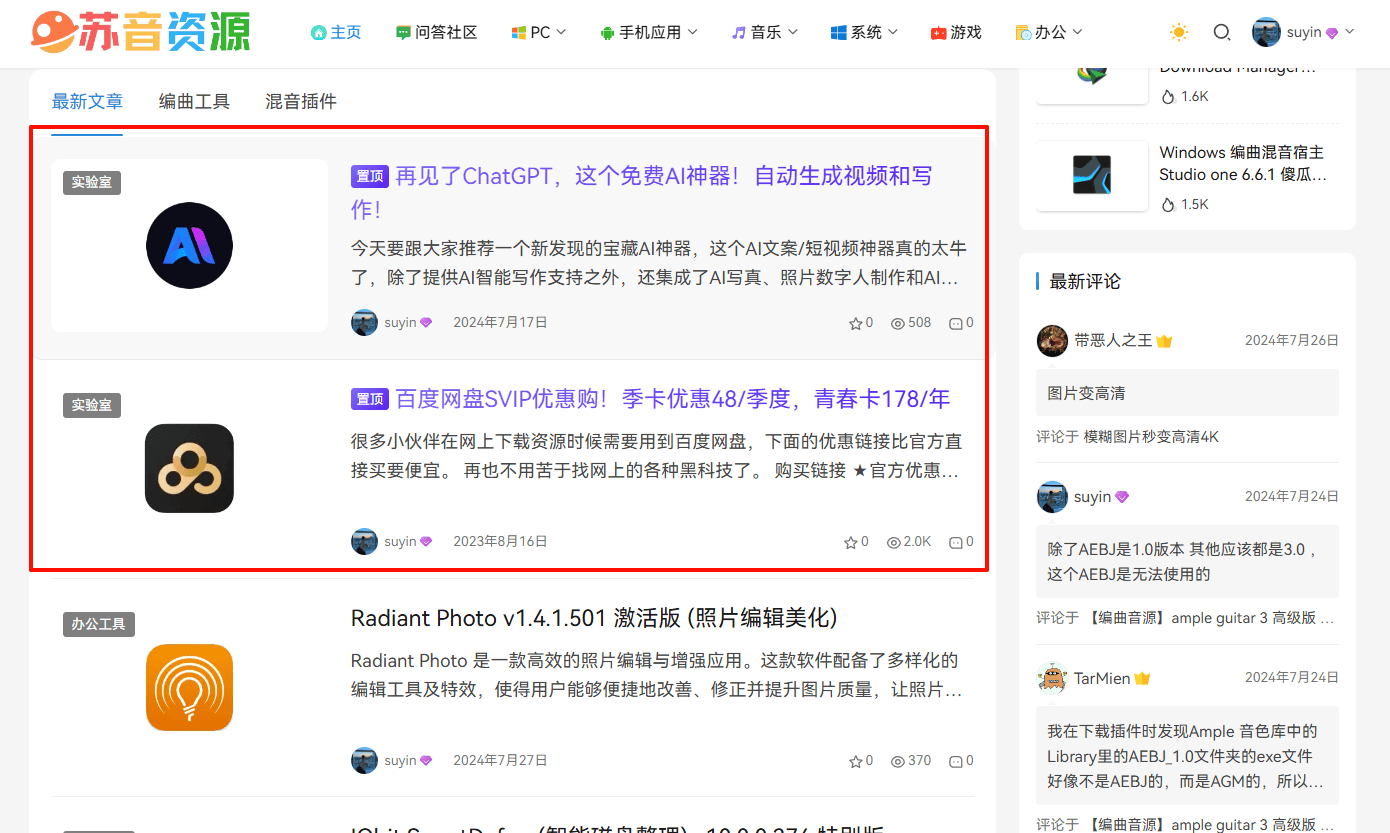This screenshot has width=1390, height=833.
Task: Click the eye views icon showing 508
Action: point(898,323)
